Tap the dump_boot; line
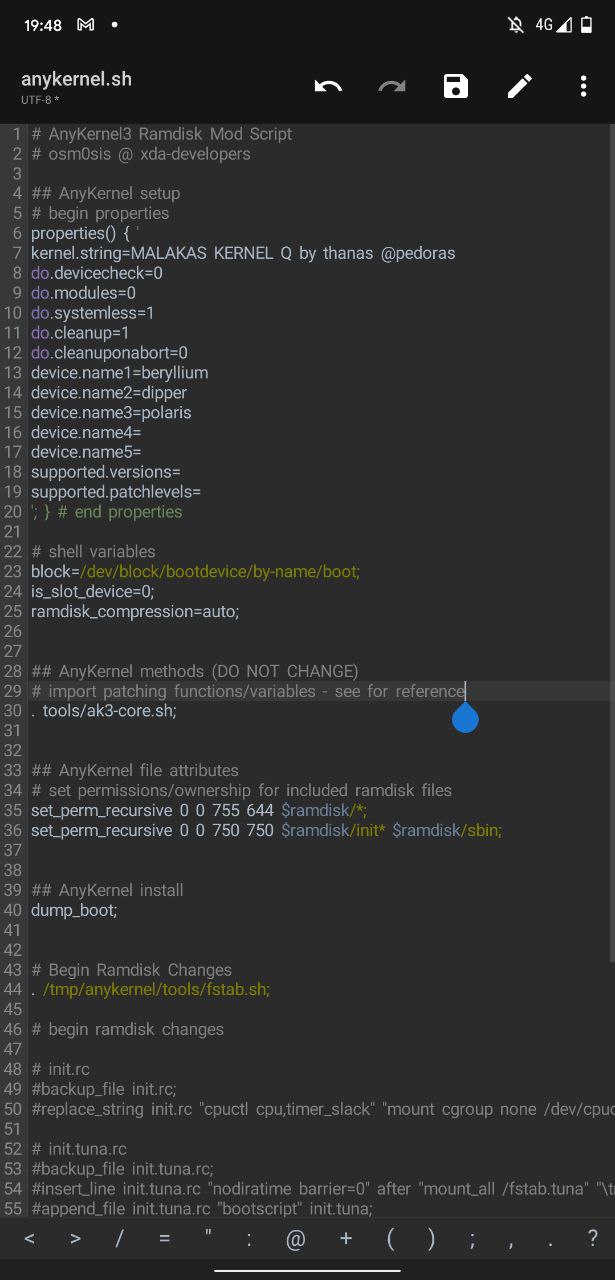 pyautogui.click(x=74, y=910)
